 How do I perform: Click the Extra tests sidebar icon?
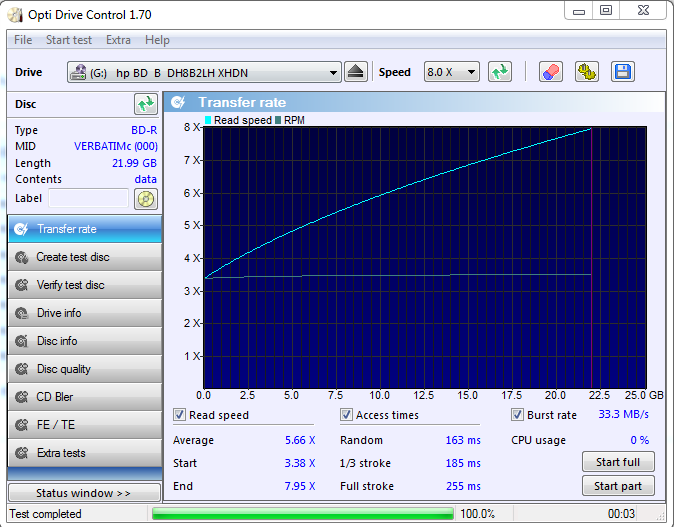click(x=21, y=453)
